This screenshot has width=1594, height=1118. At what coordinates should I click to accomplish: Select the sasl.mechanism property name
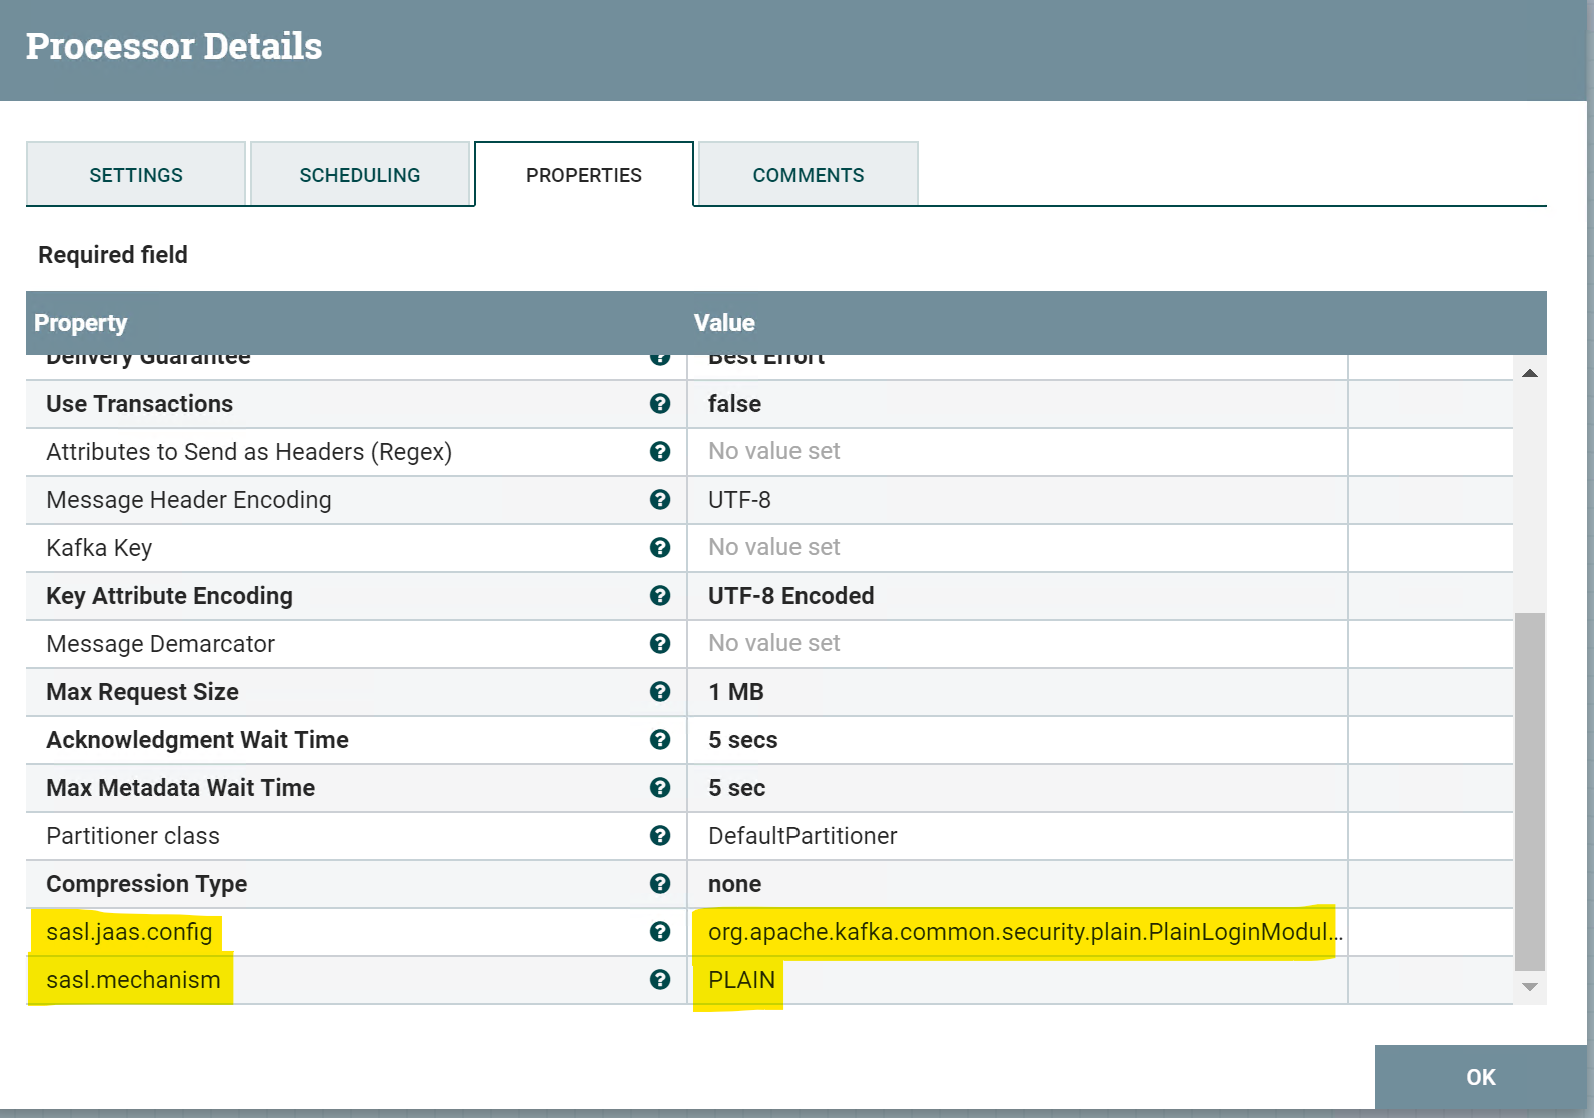point(133,980)
